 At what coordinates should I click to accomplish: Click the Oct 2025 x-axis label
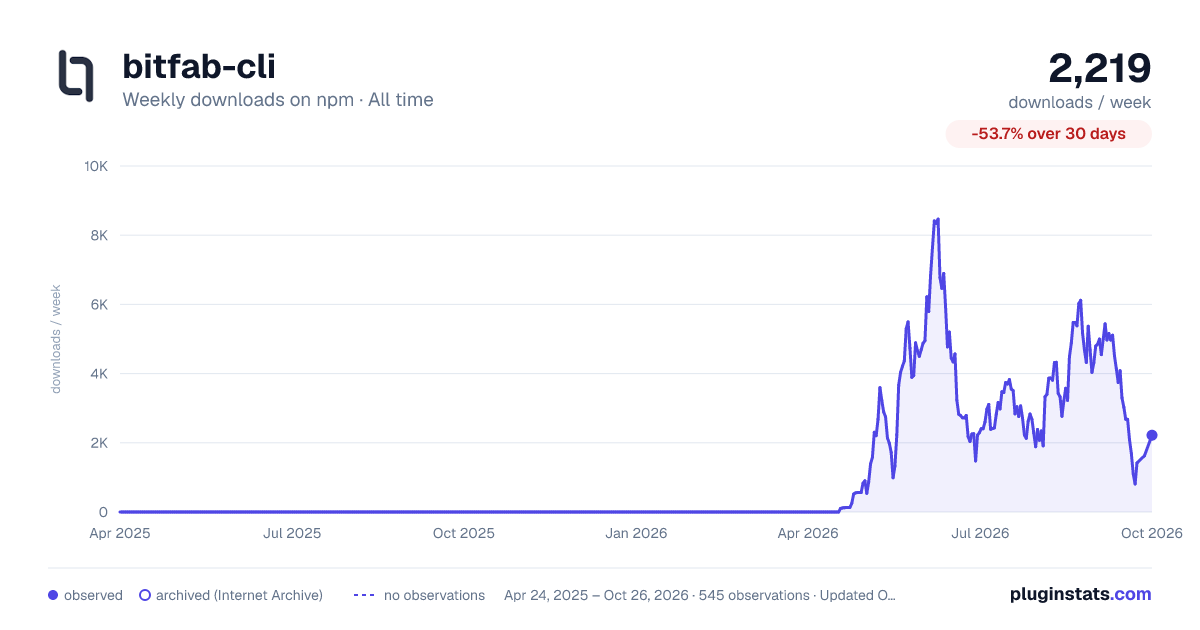[x=464, y=533]
